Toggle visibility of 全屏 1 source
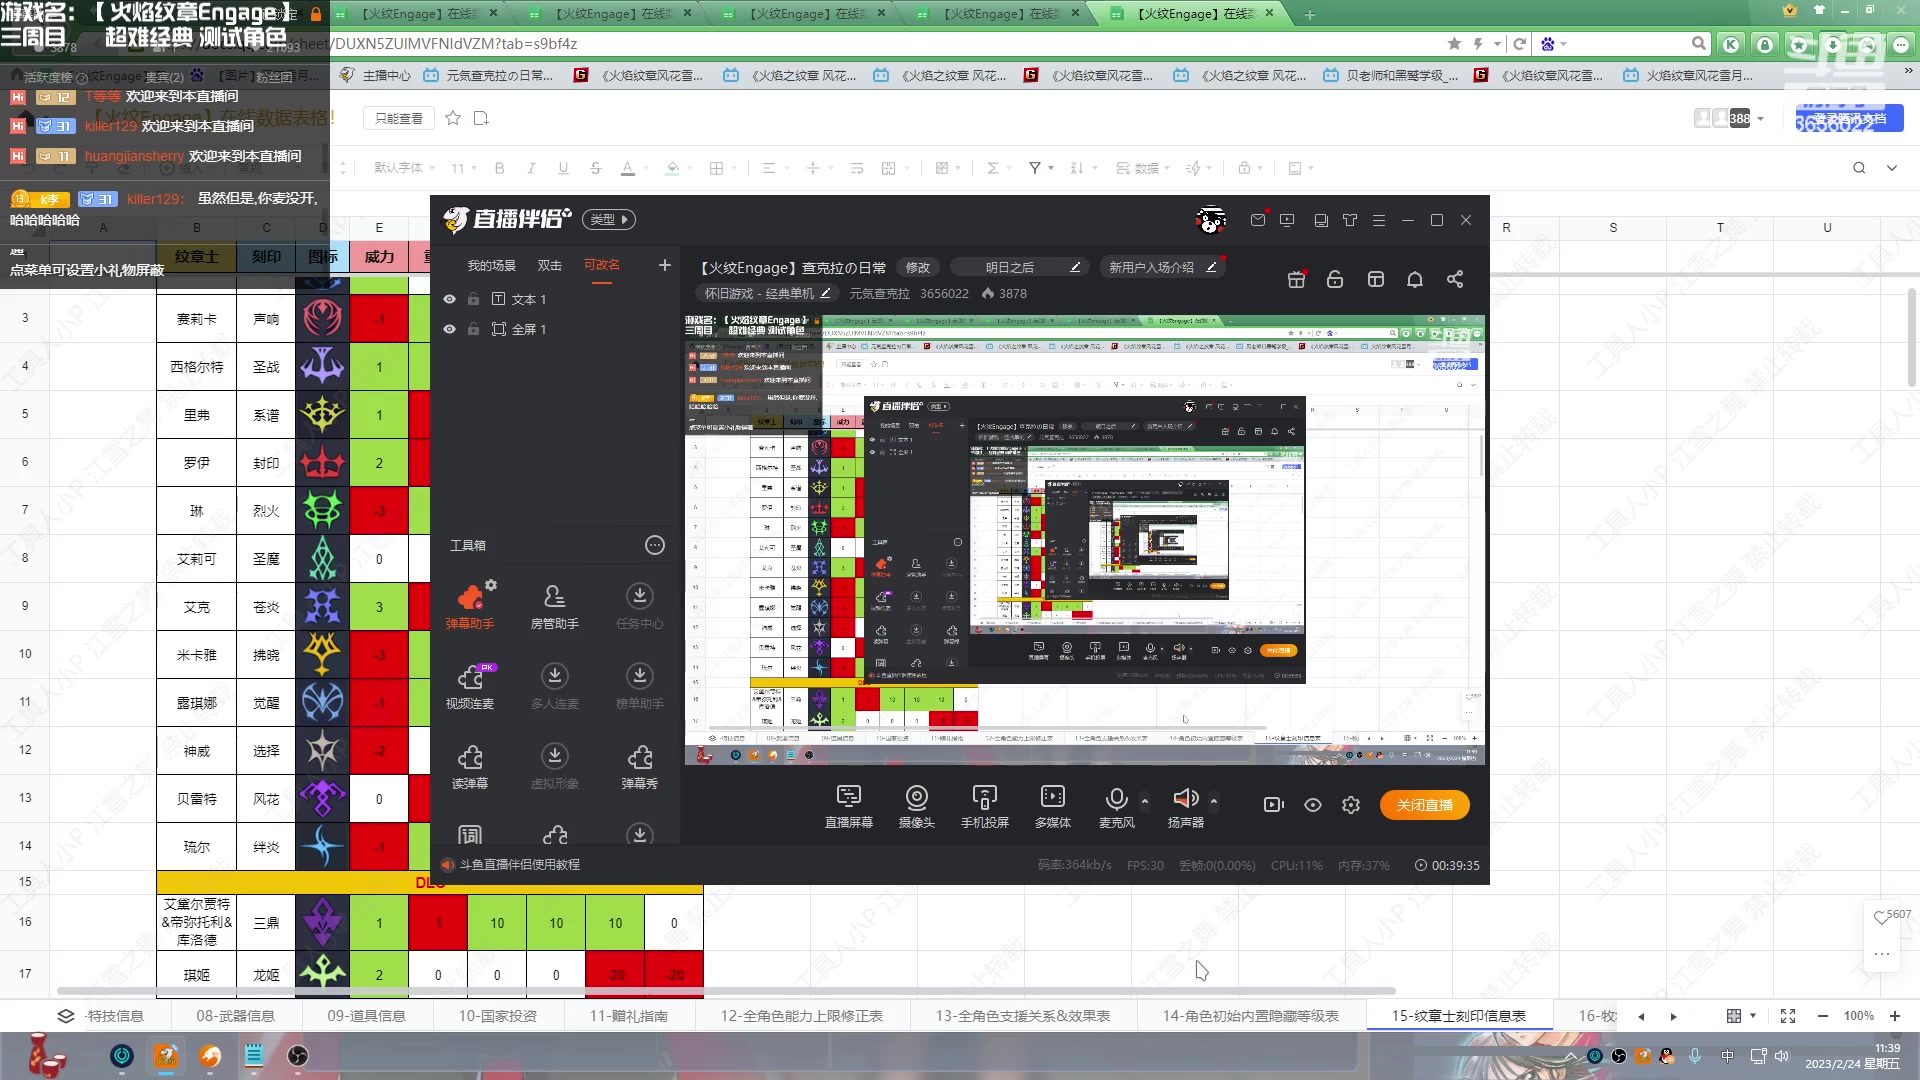Screen dimensions: 1920x1080 click(449, 329)
